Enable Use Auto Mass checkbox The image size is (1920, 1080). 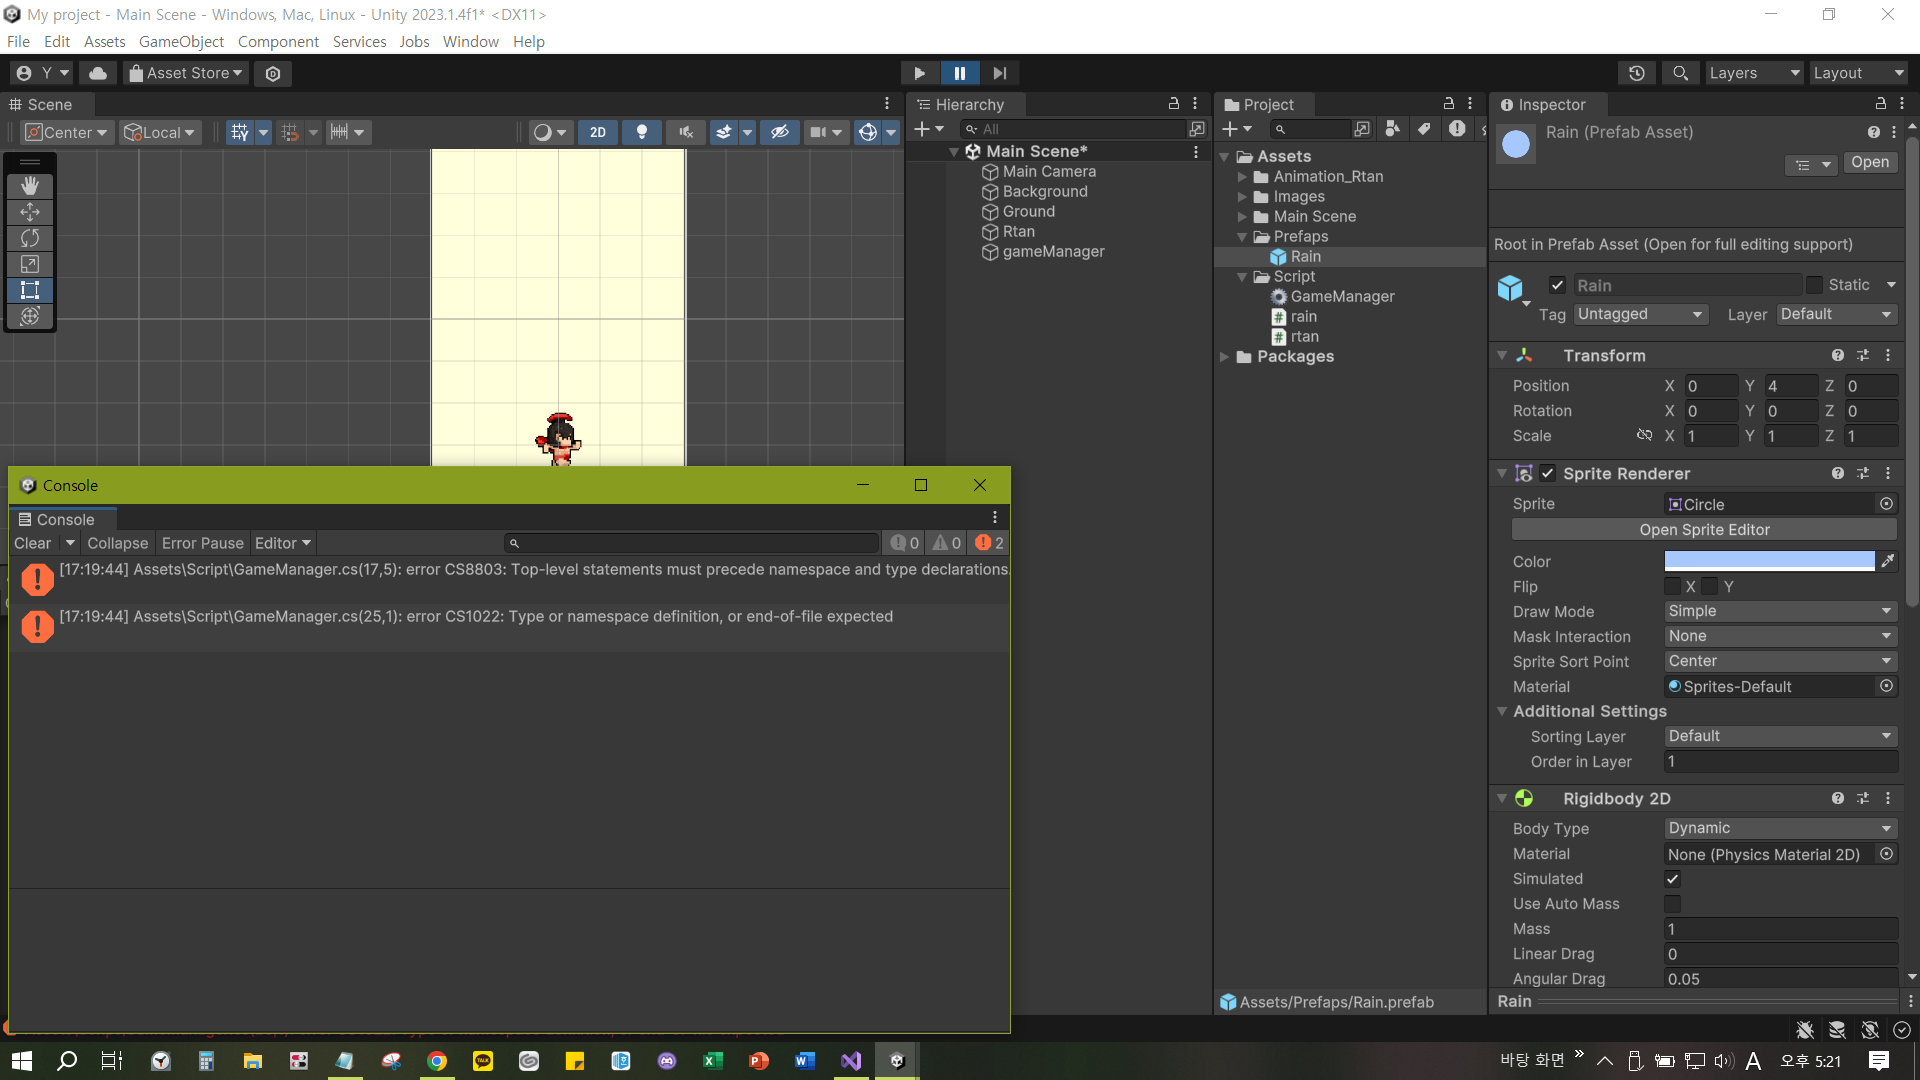1673,904
